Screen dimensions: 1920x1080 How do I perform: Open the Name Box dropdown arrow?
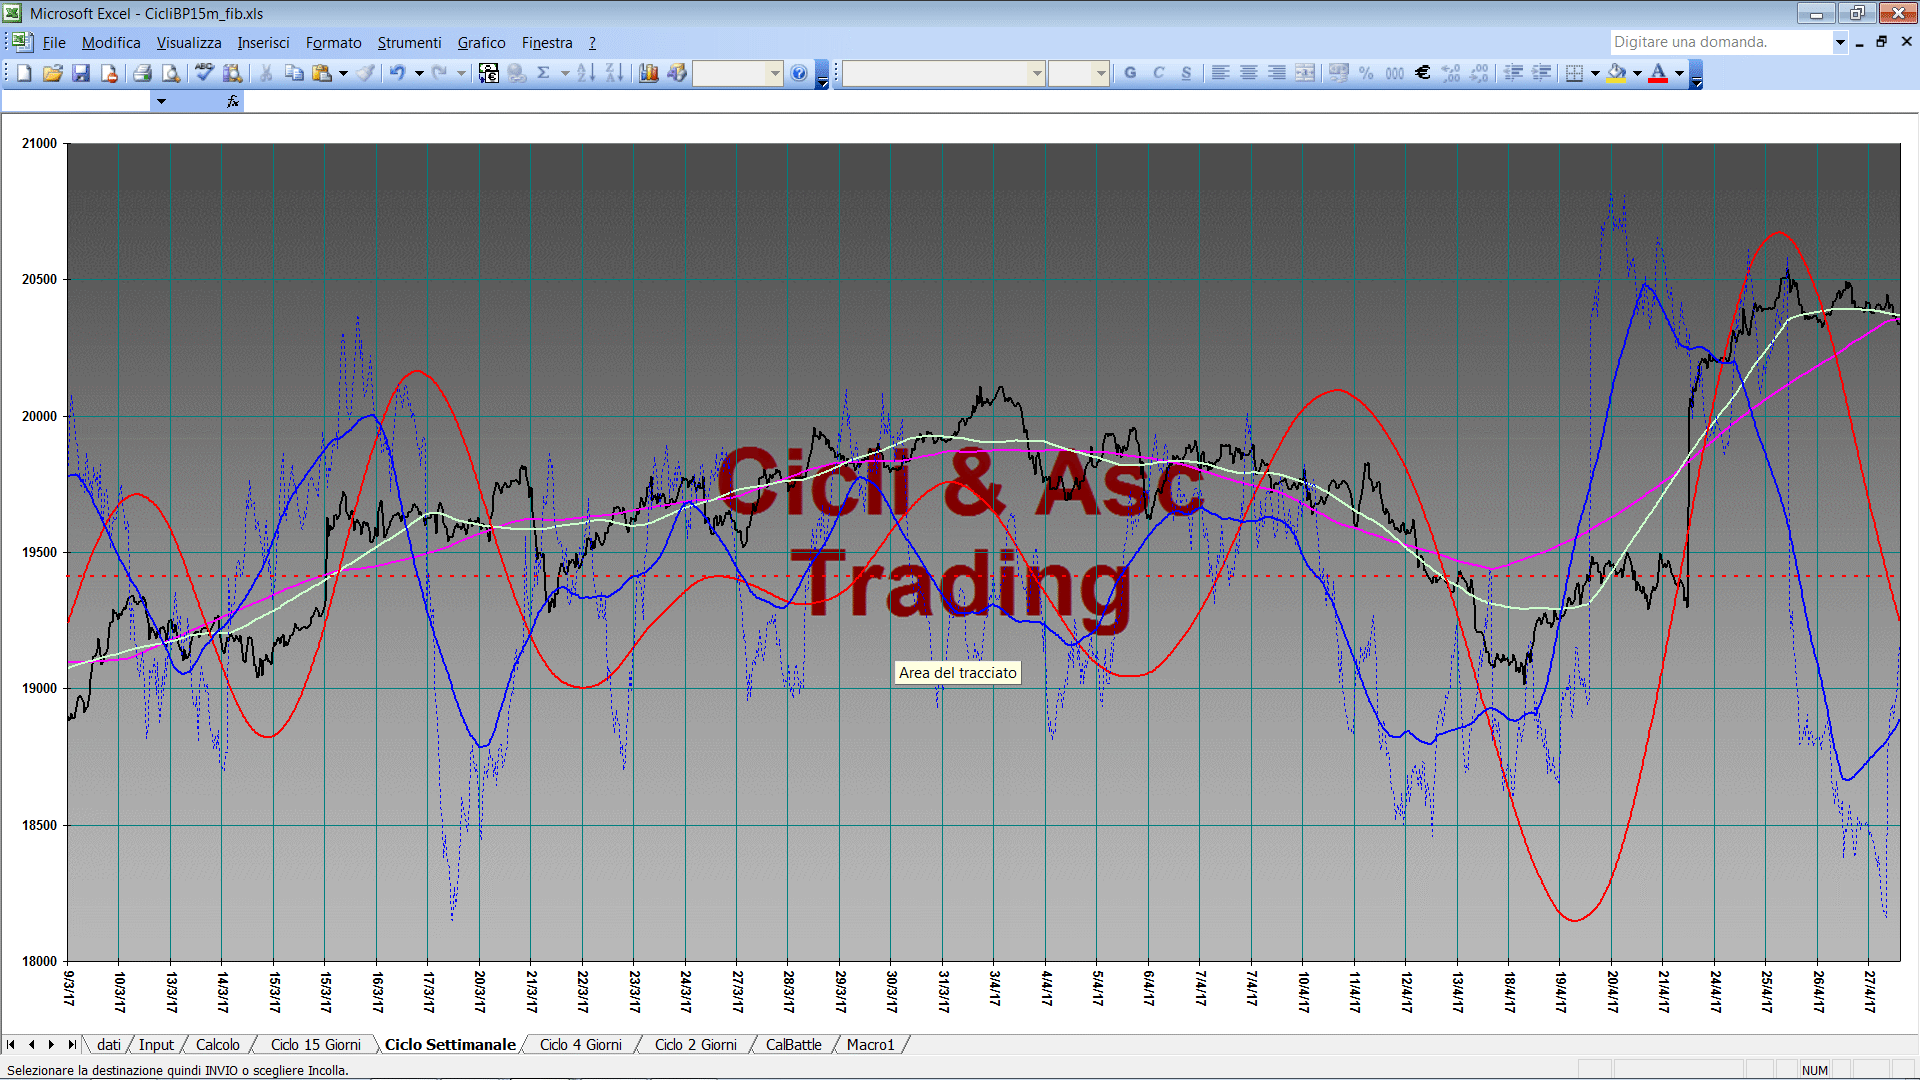click(161, 101)
